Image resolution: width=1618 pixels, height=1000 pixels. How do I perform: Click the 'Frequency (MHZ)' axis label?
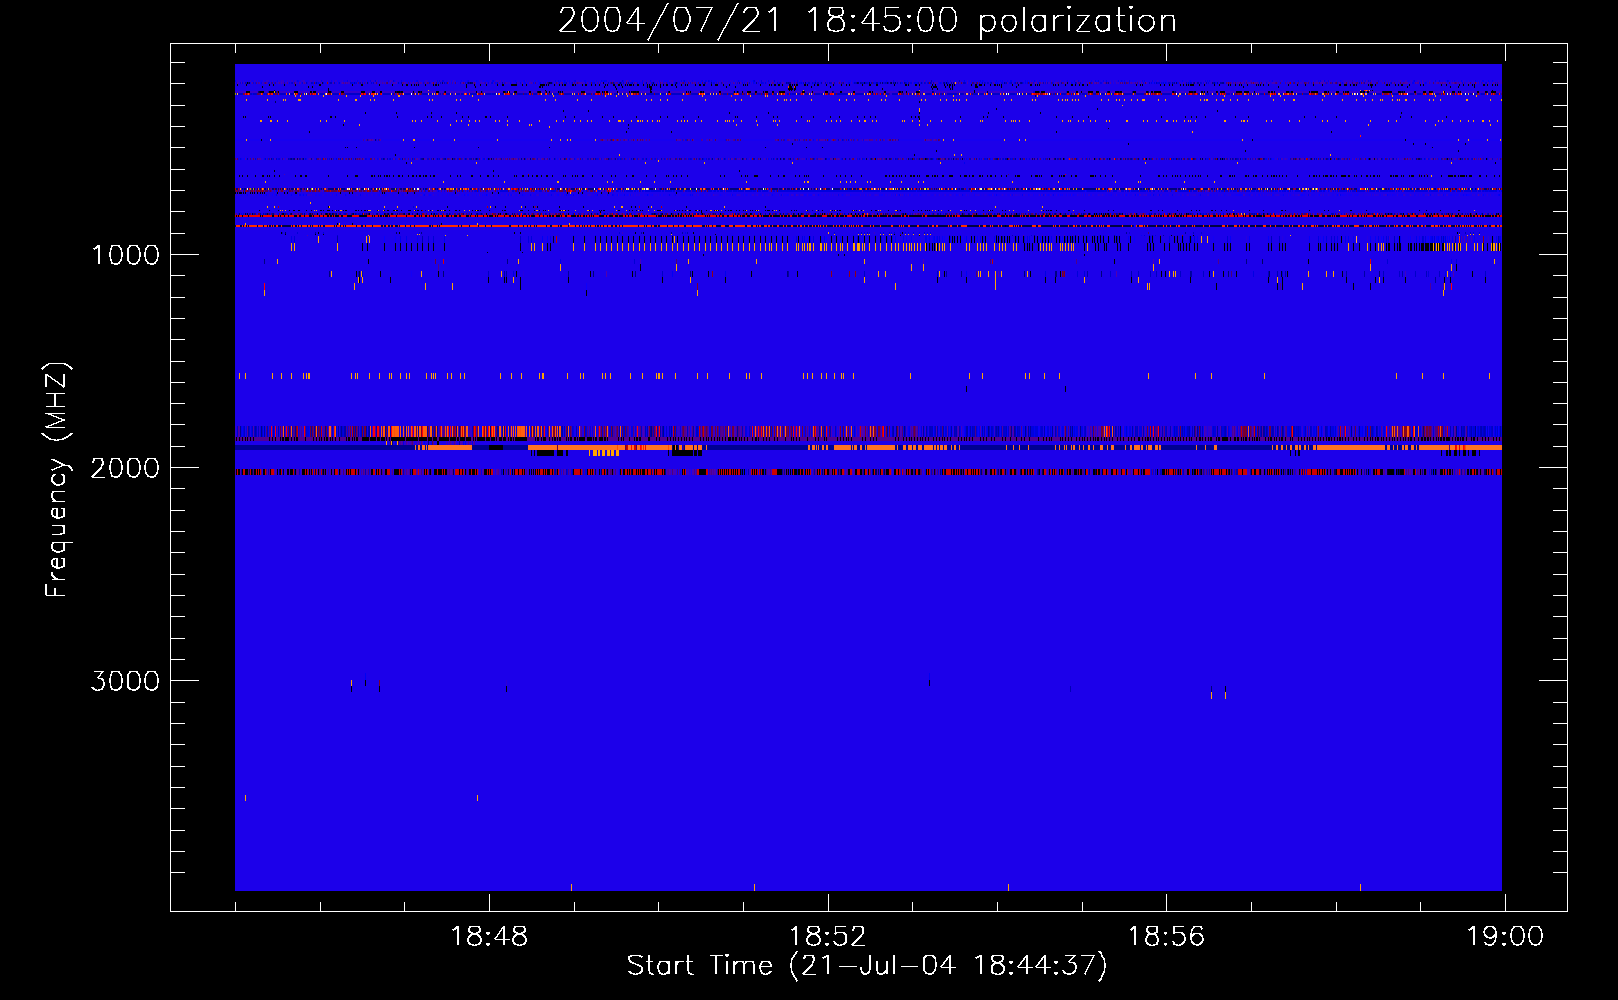pyautogui.click(x=57, y=480)
